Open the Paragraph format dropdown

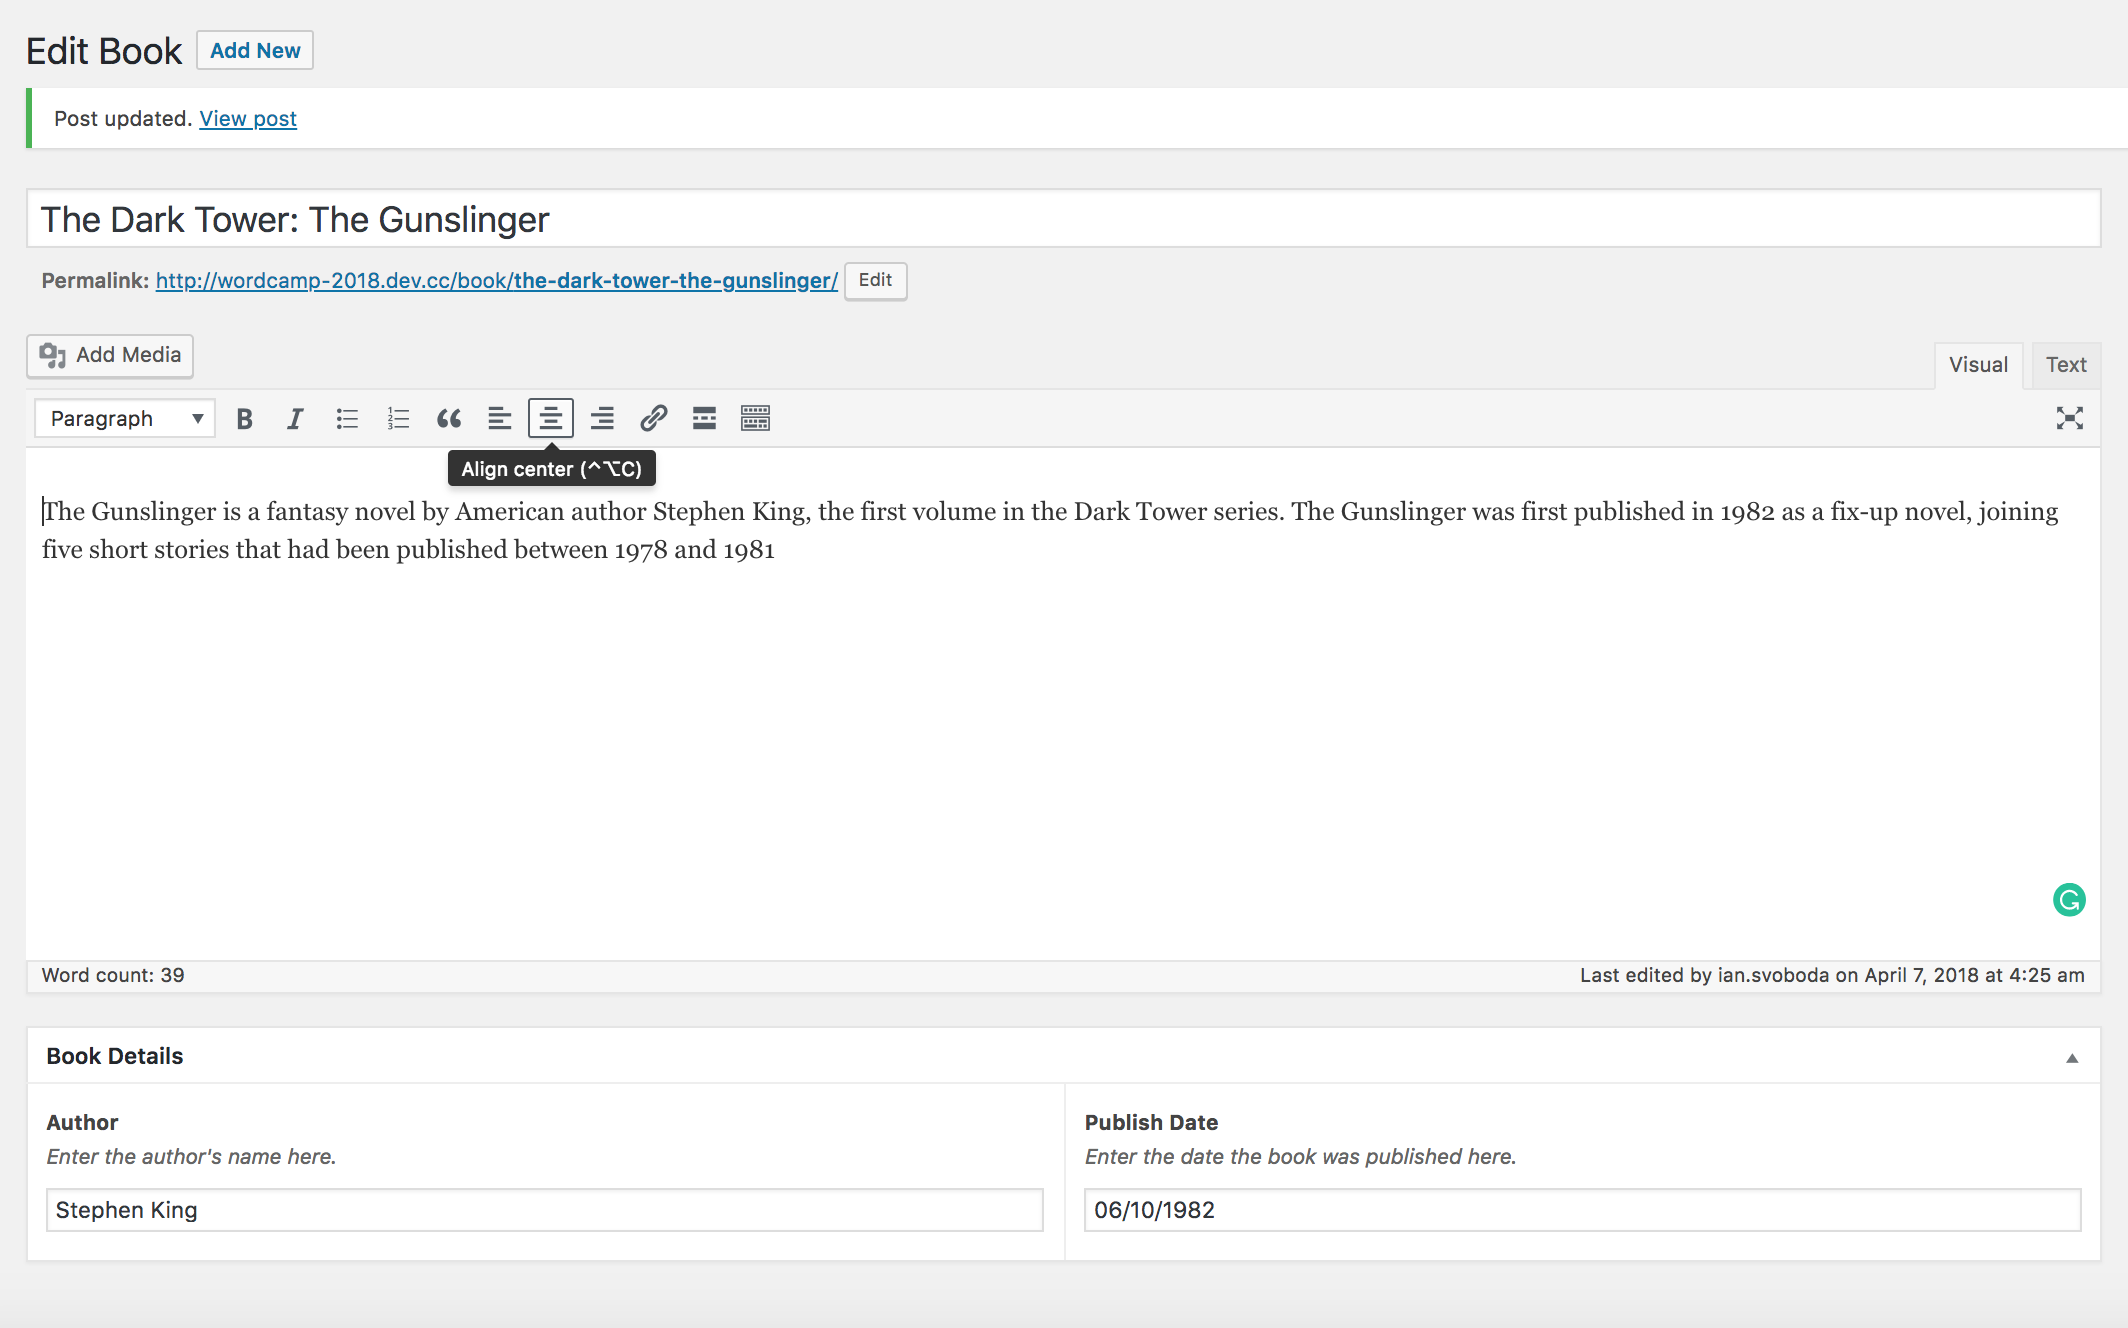[x=125, y=419]
